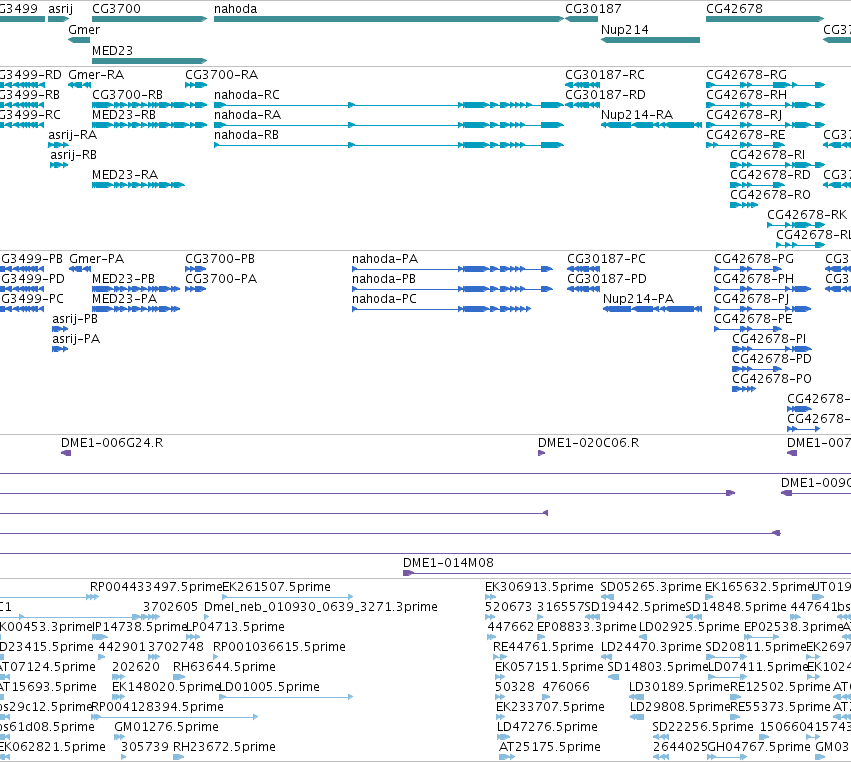This screenshot has width=851, height=762.
Task: Select transcript nahoda-RA
Action: pos(389,125)
